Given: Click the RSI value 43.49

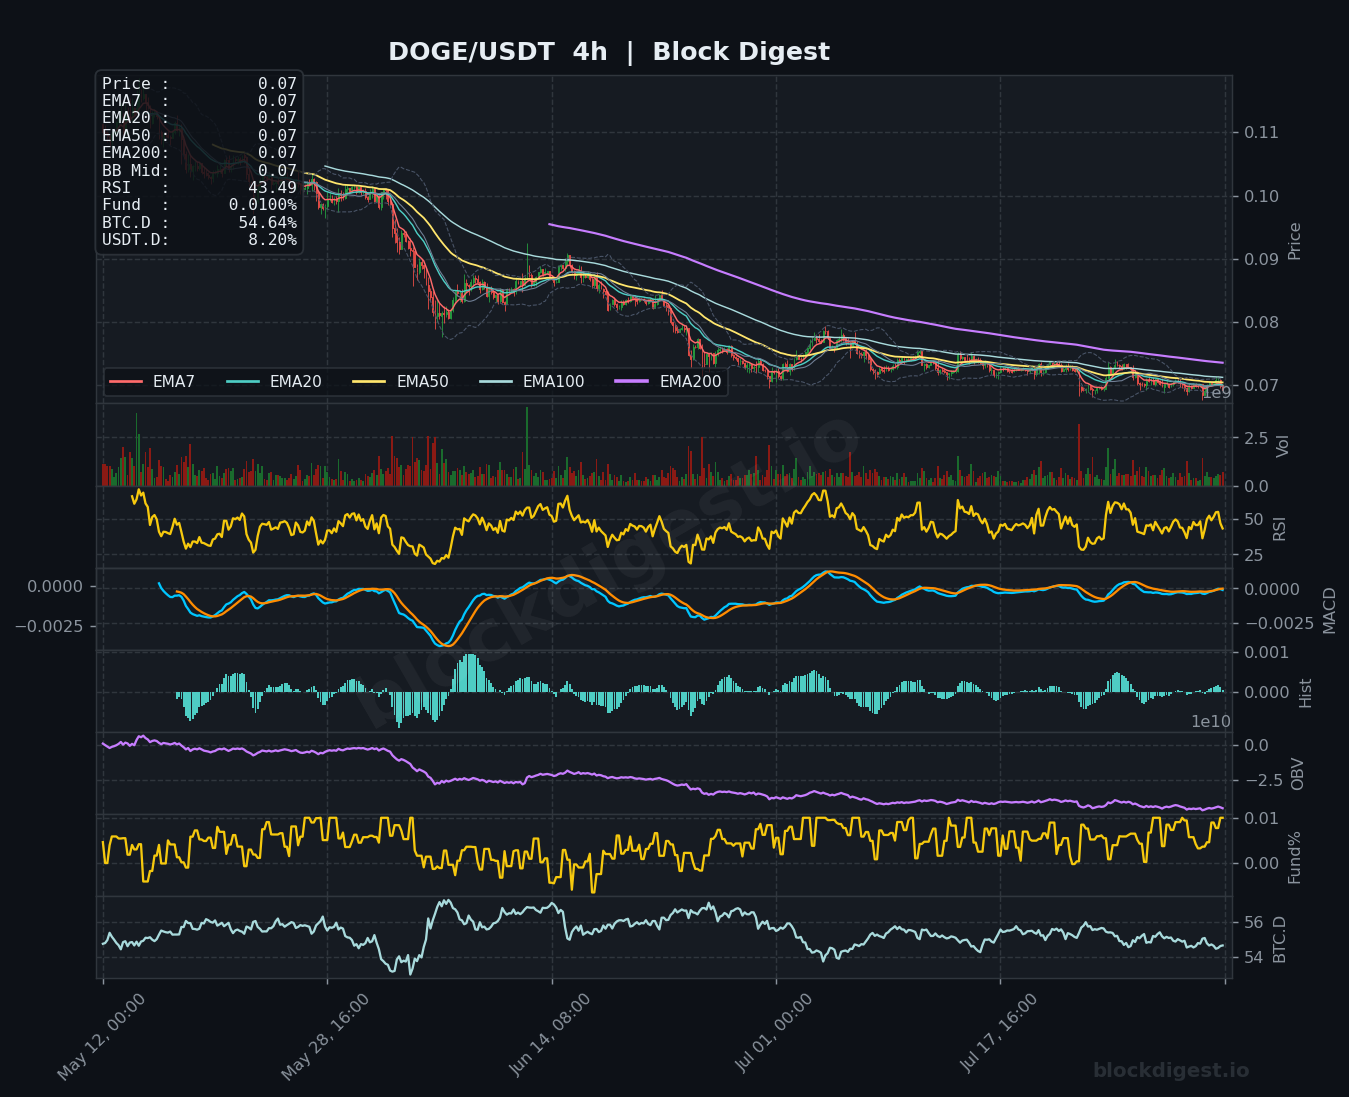Looking at the screenshot, I should tap(272, 188).
